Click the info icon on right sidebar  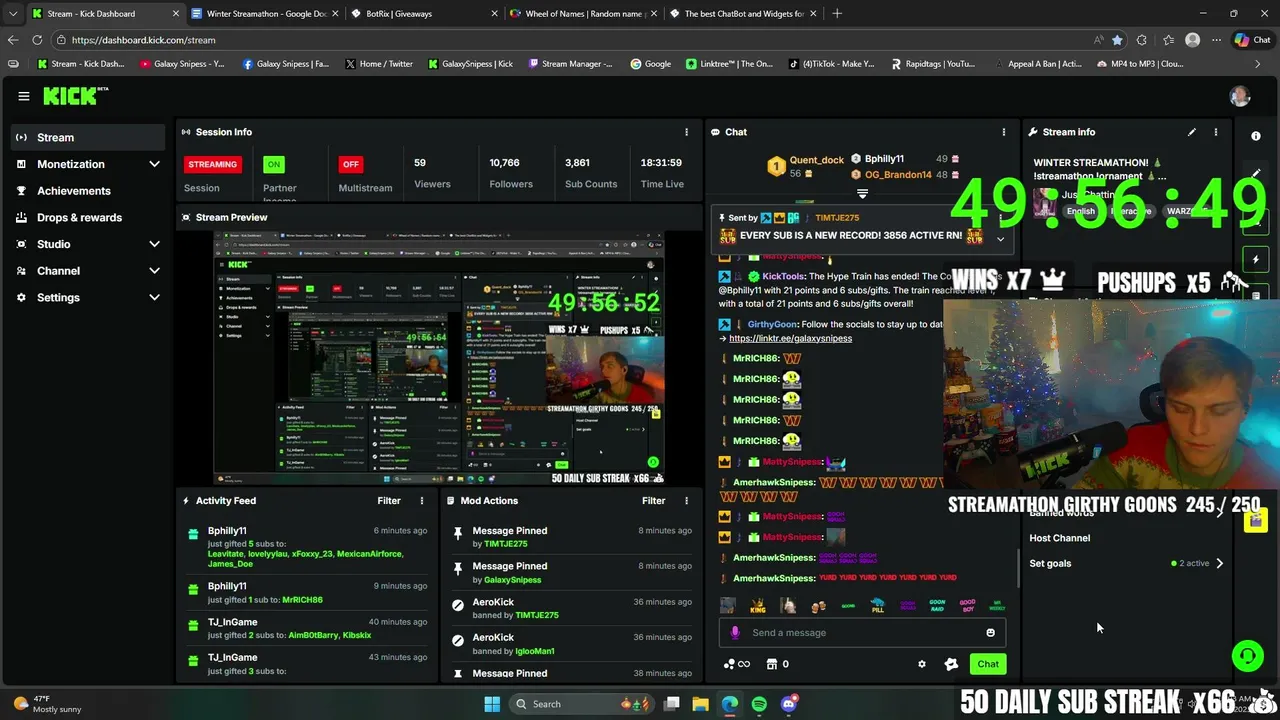[x=1256, y=136]
